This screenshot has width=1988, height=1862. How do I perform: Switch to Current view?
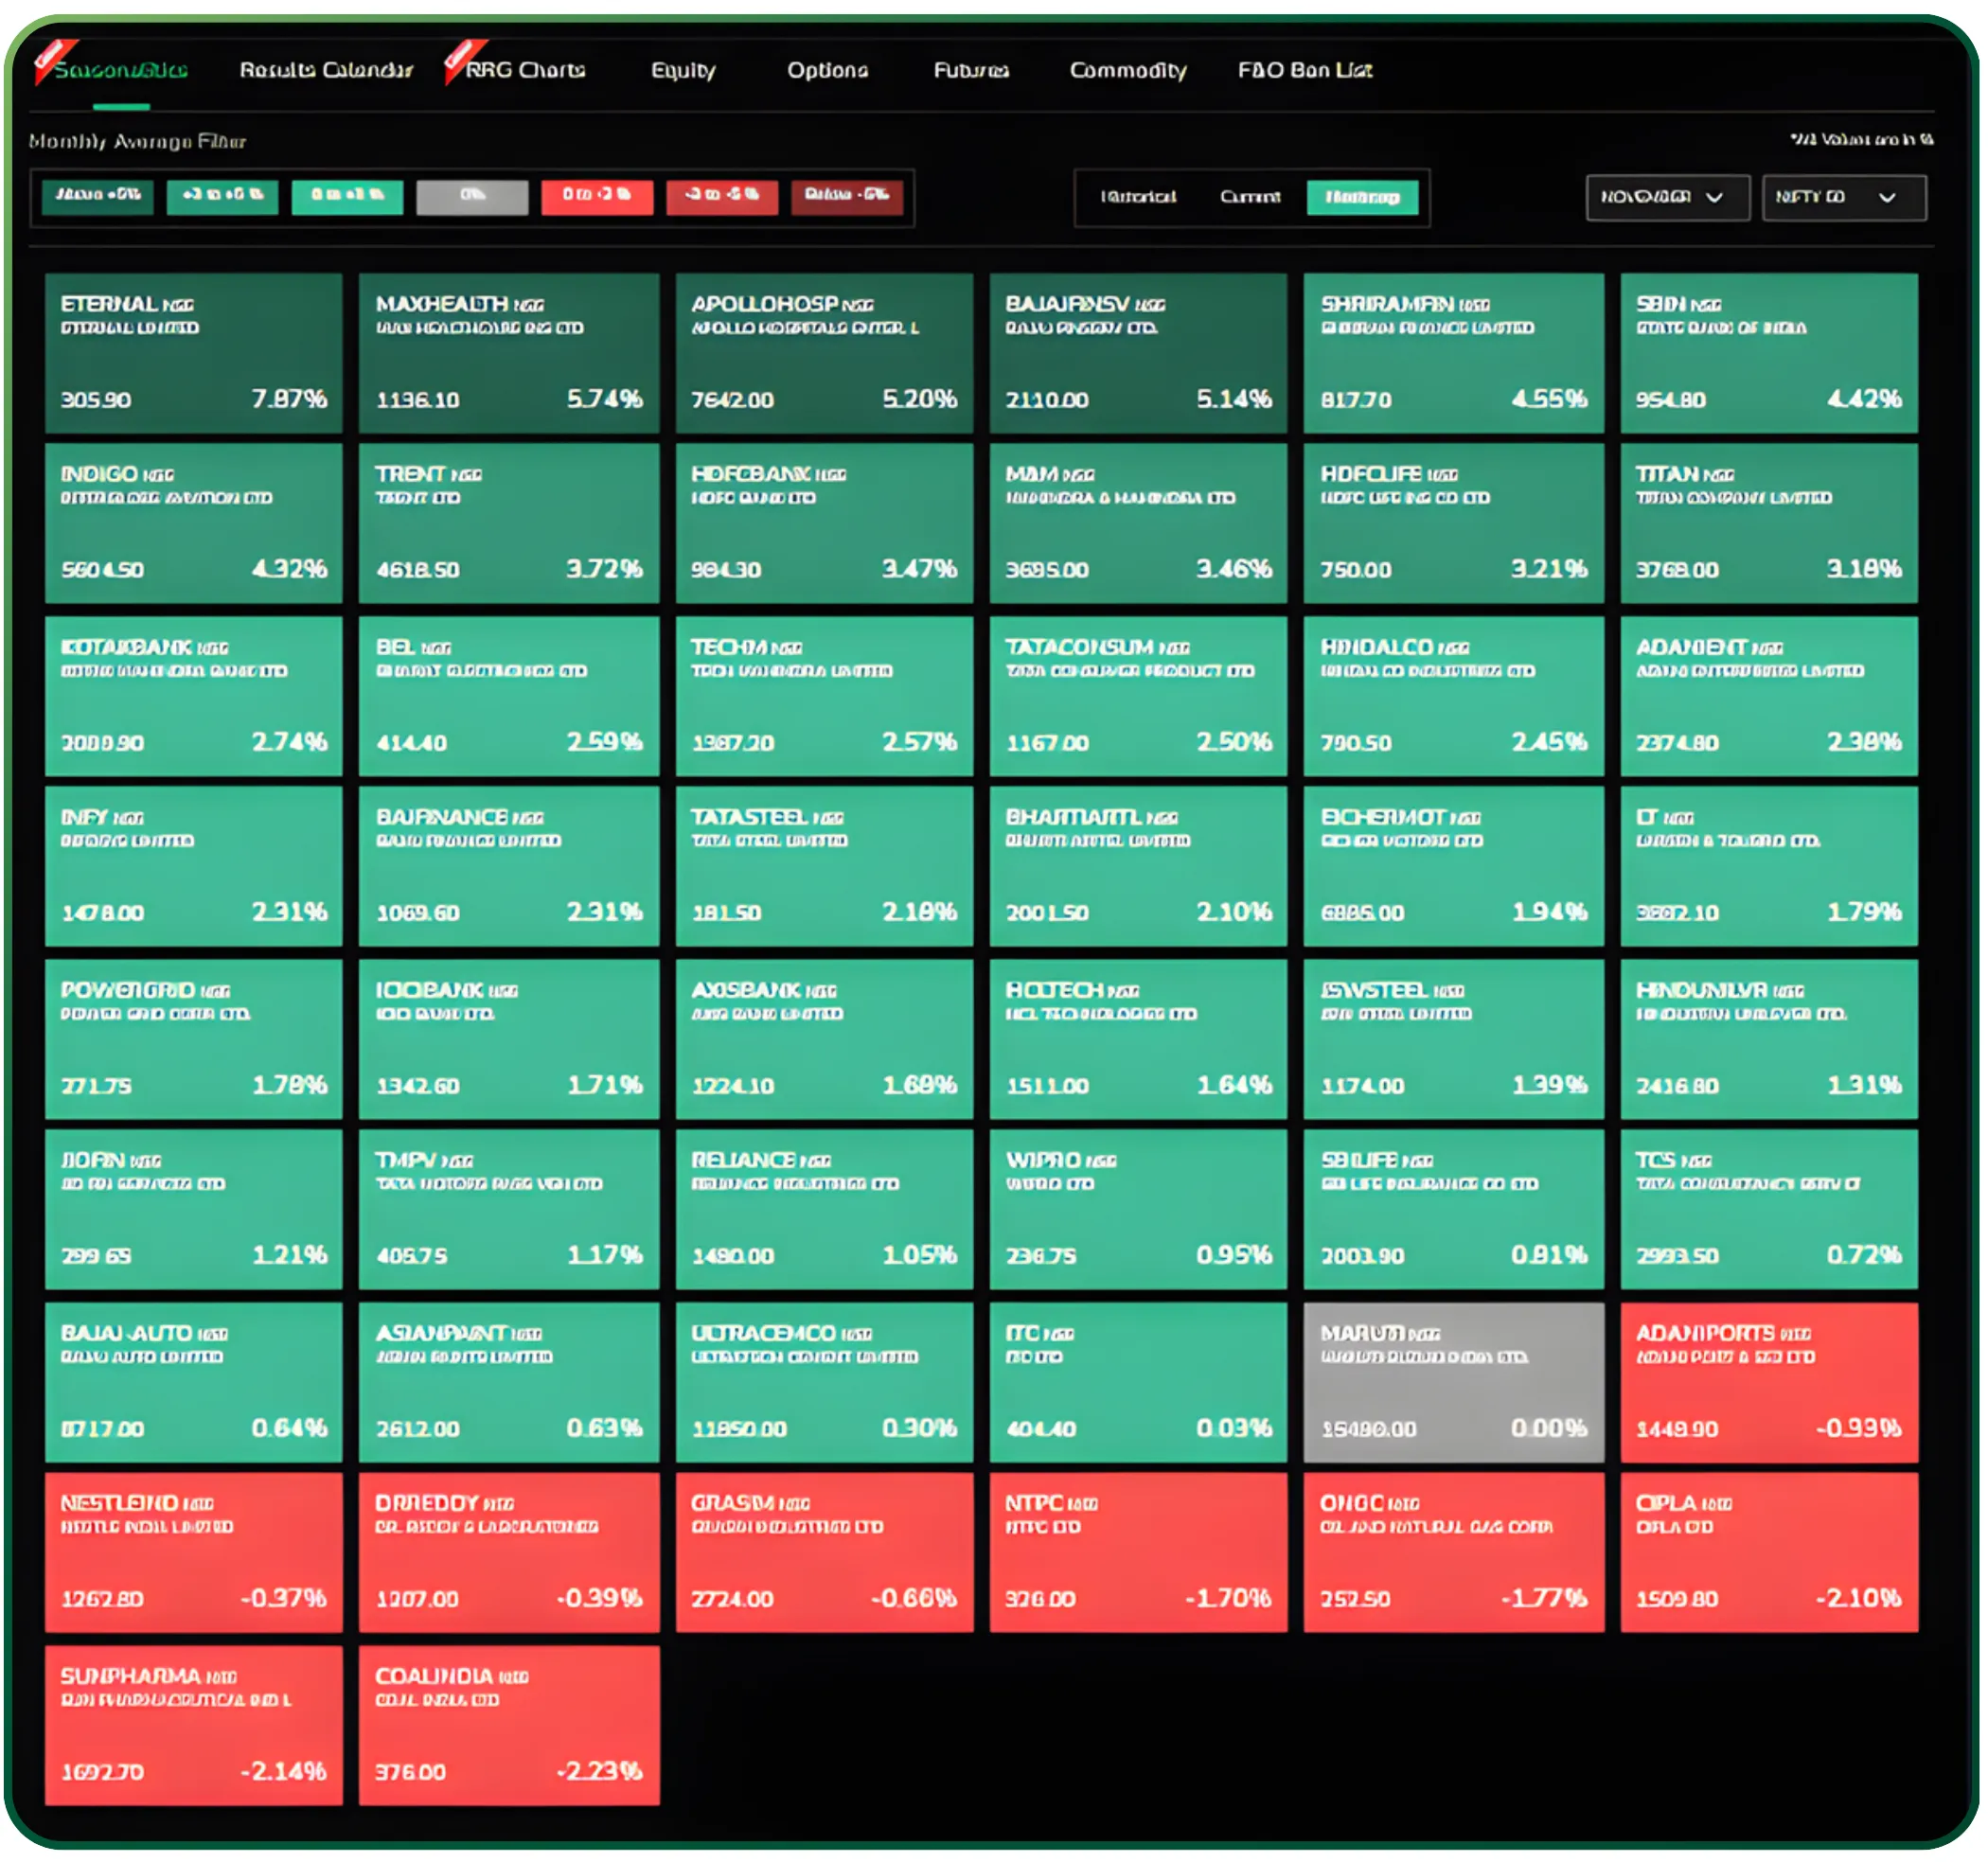pos(1248,197)
